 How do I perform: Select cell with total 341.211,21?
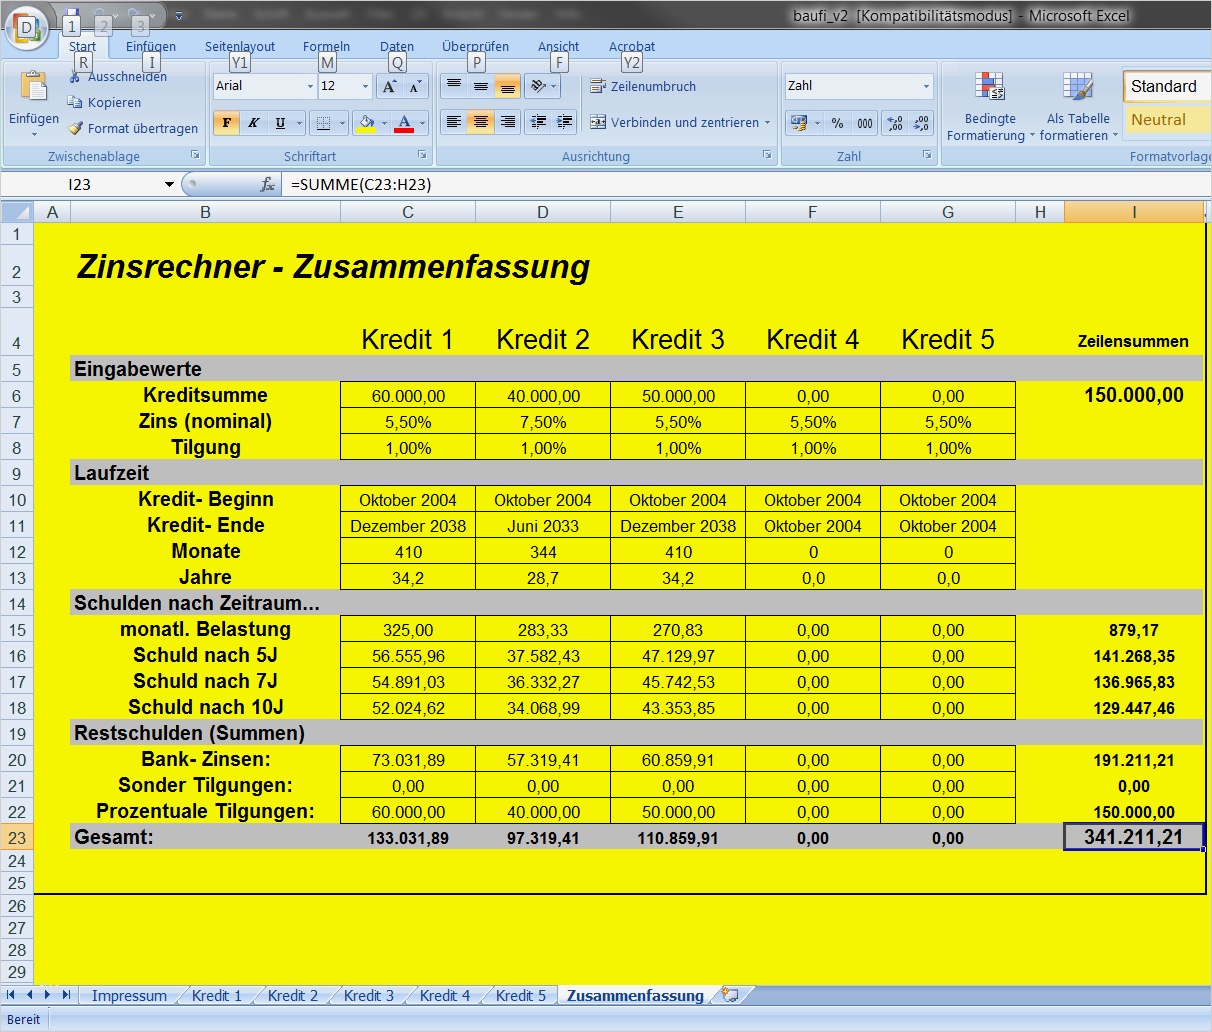tap(1133, 837)
